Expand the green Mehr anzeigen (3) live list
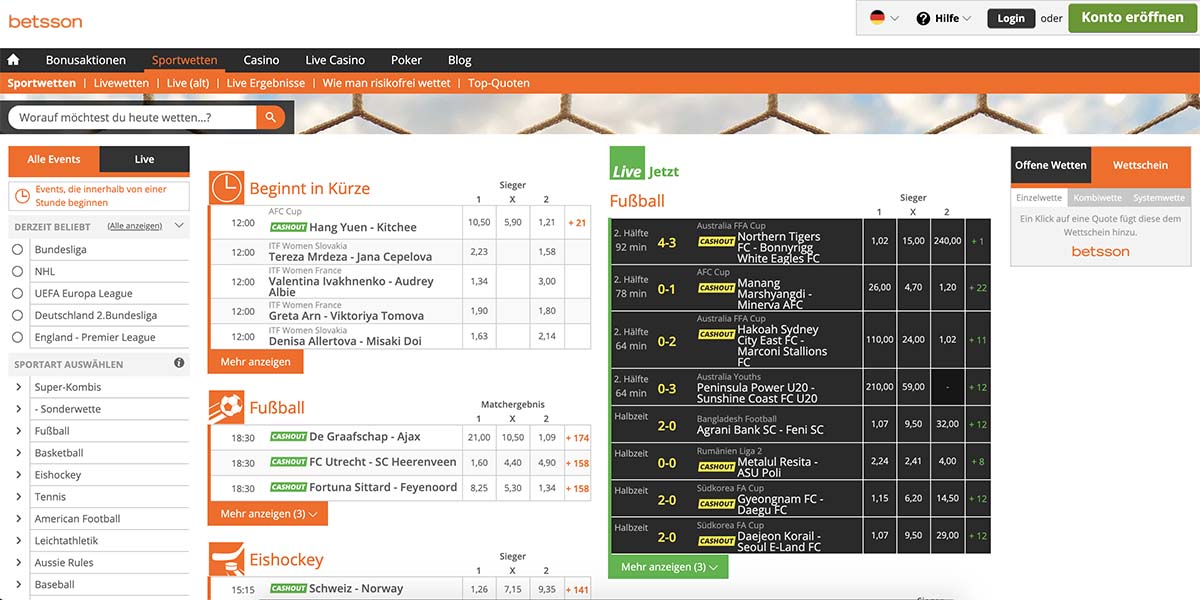1200x600 pixels. [669, 567]
